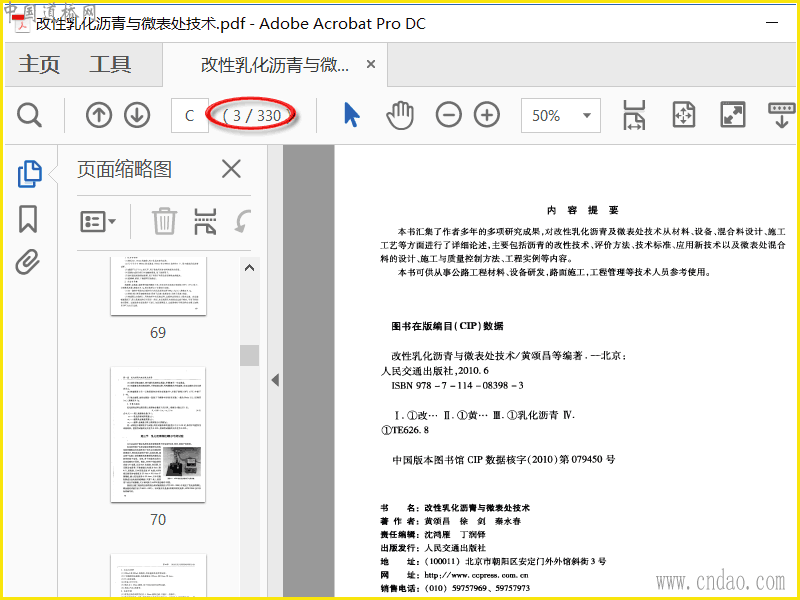Select page 70 thumbnail
This screenshot has width=800, height=600.
[158, 434]
